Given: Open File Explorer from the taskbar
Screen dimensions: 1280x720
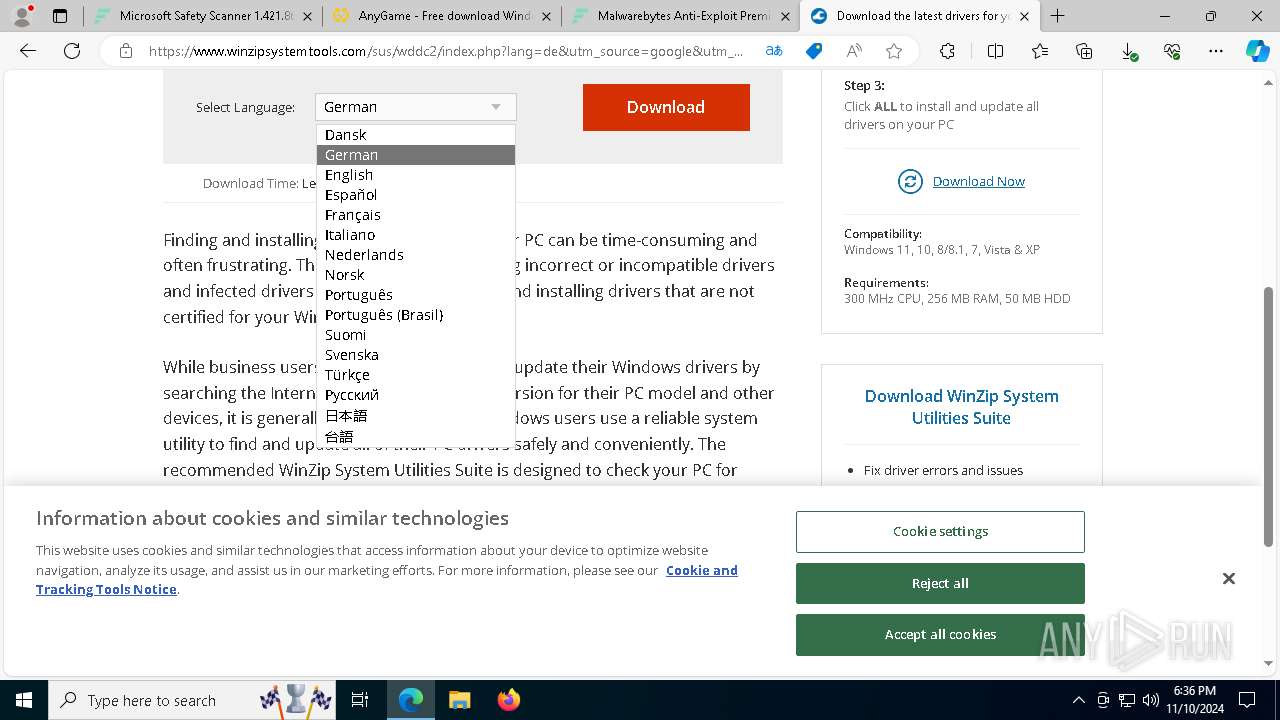Looking at the screenshot, I should 459,700.
